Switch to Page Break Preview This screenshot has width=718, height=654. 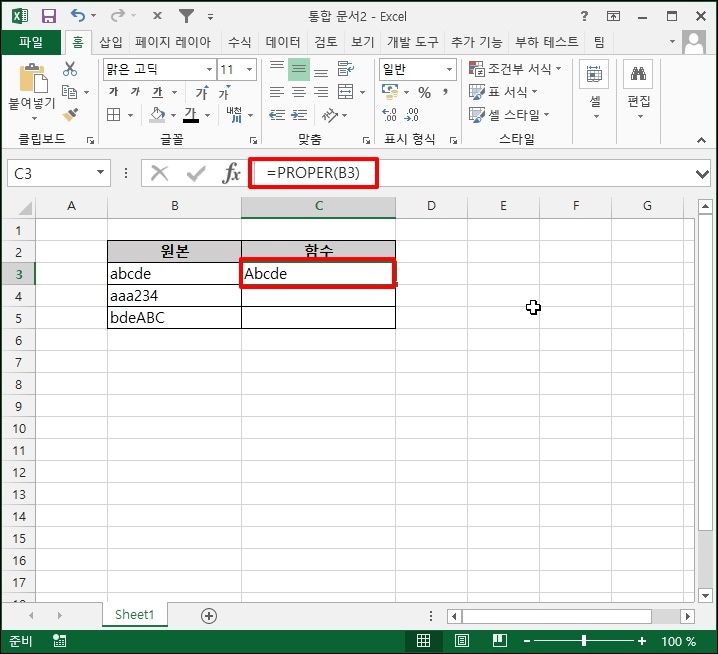tap(500, 641)
